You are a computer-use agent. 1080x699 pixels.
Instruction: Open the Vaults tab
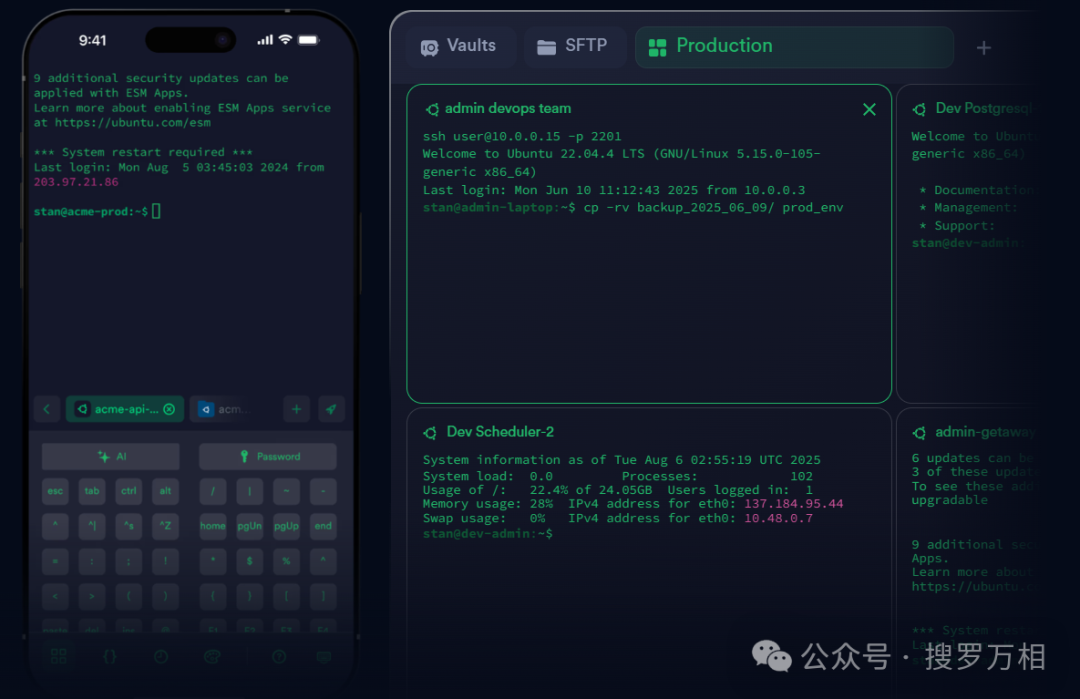point(459,46)
